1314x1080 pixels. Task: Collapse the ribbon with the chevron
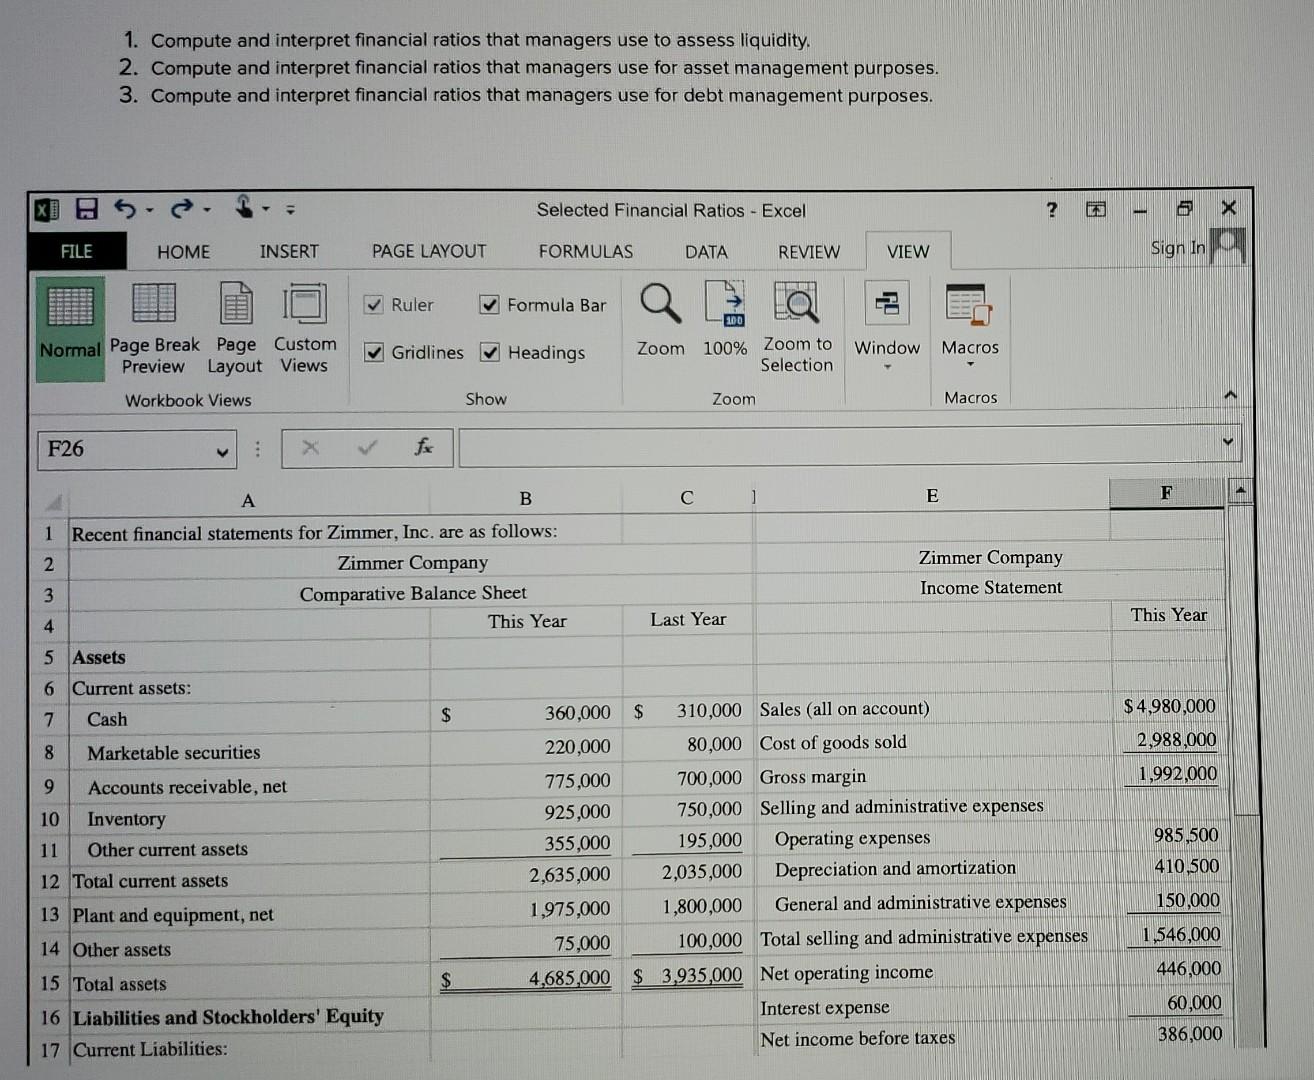[1229, 395]
